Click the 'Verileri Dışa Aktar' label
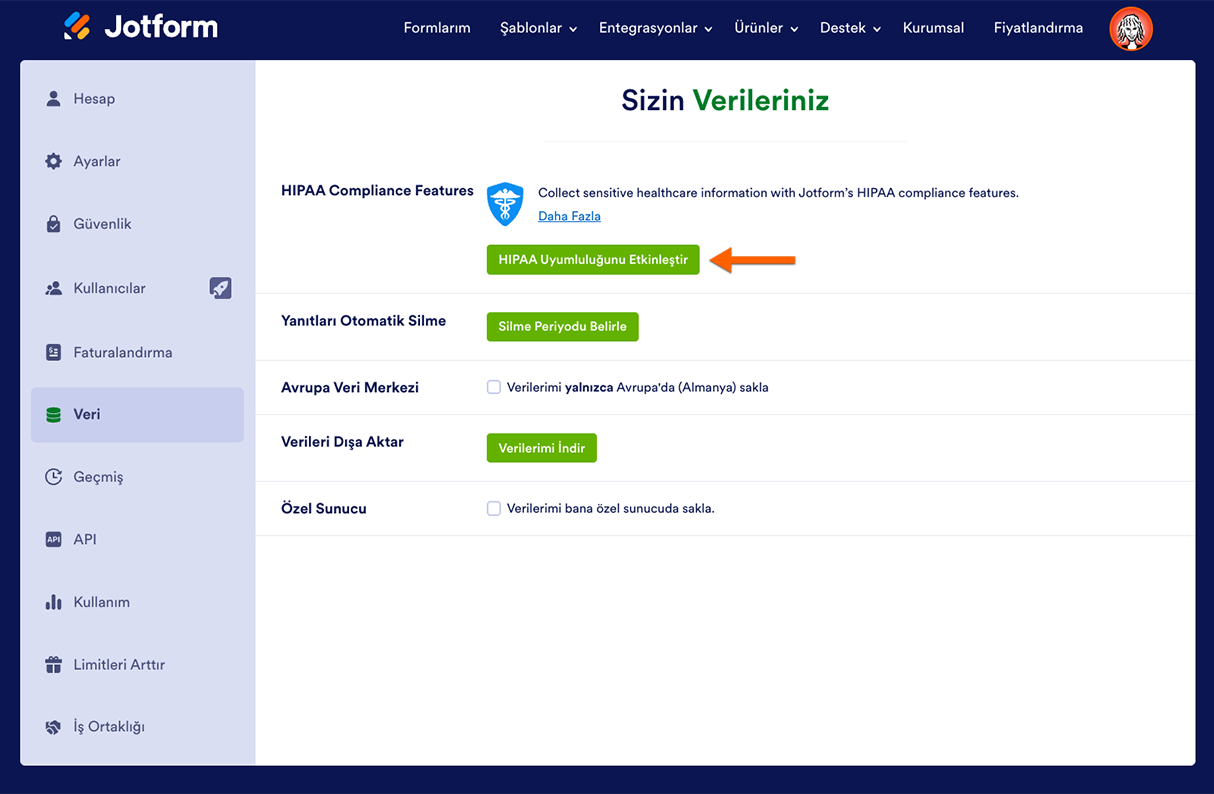1214x794 pixels. click(x=342, y=442)
